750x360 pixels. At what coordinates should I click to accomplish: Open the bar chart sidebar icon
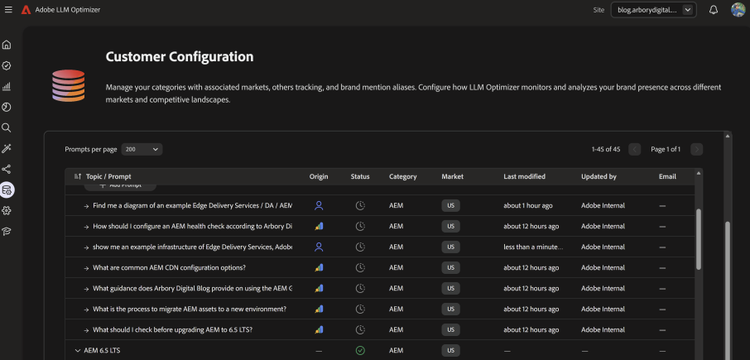tap(7, 87)
